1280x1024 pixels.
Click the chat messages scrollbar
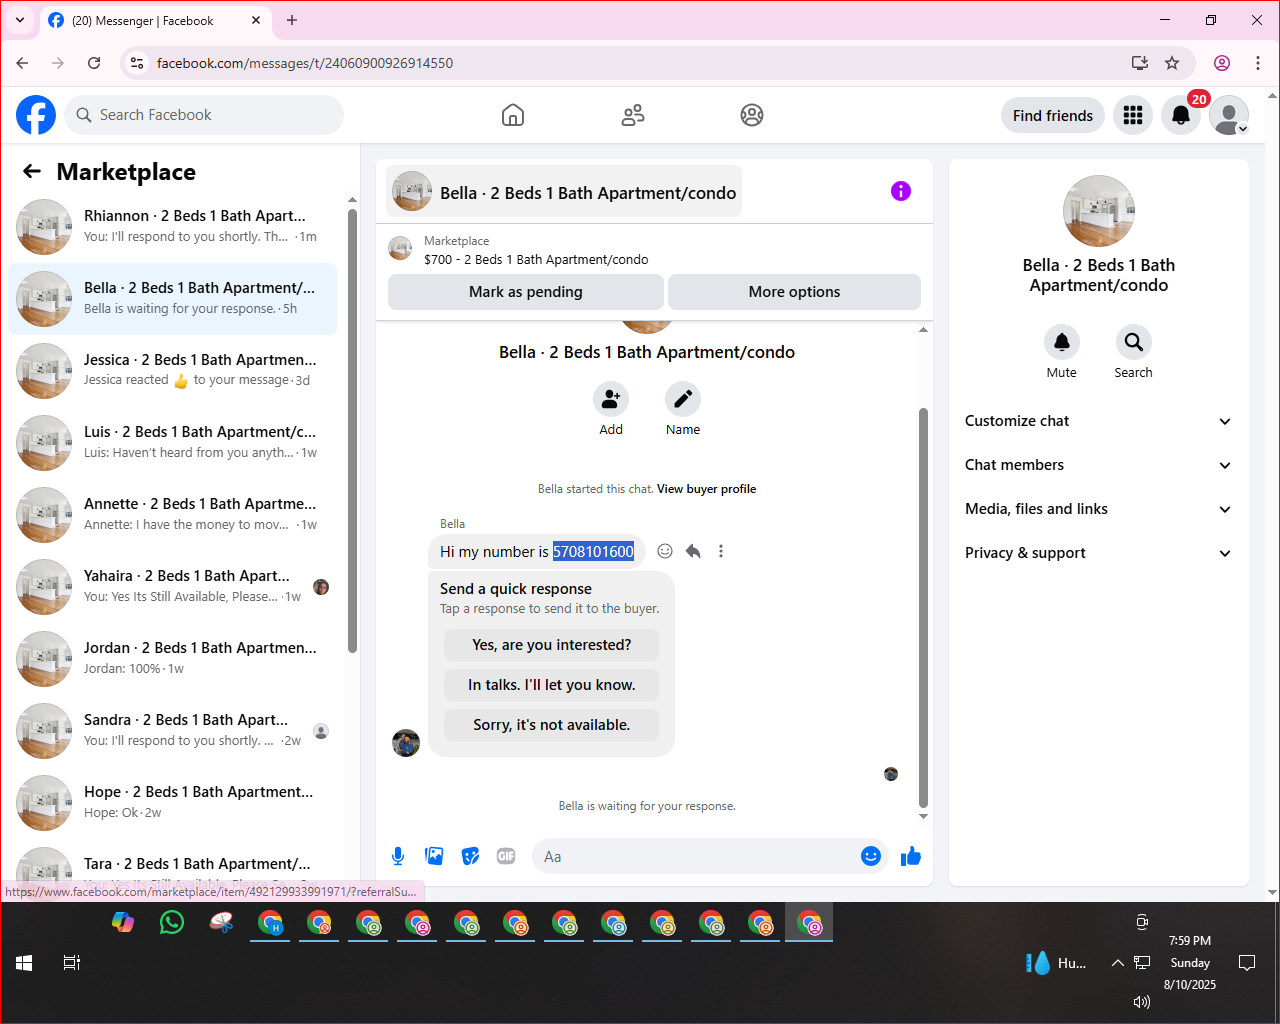pos(923,607)
